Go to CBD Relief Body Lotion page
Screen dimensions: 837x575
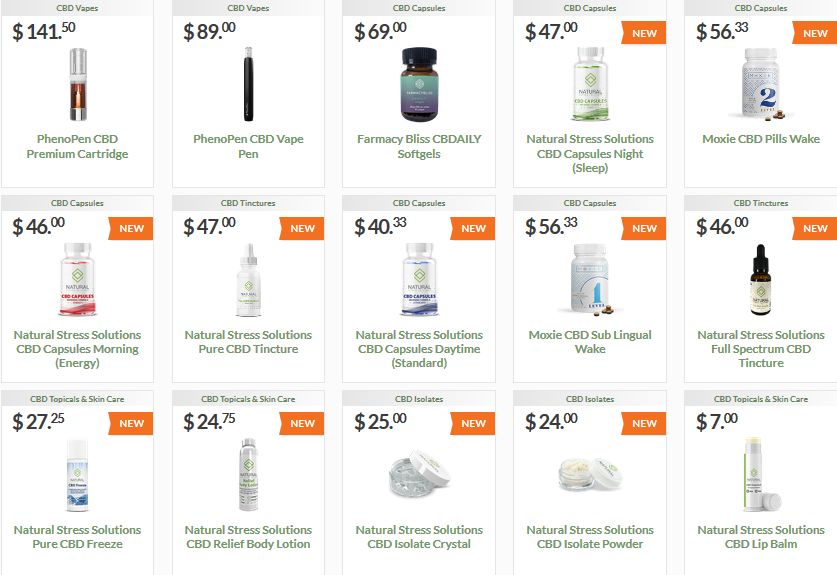[248, 537]
